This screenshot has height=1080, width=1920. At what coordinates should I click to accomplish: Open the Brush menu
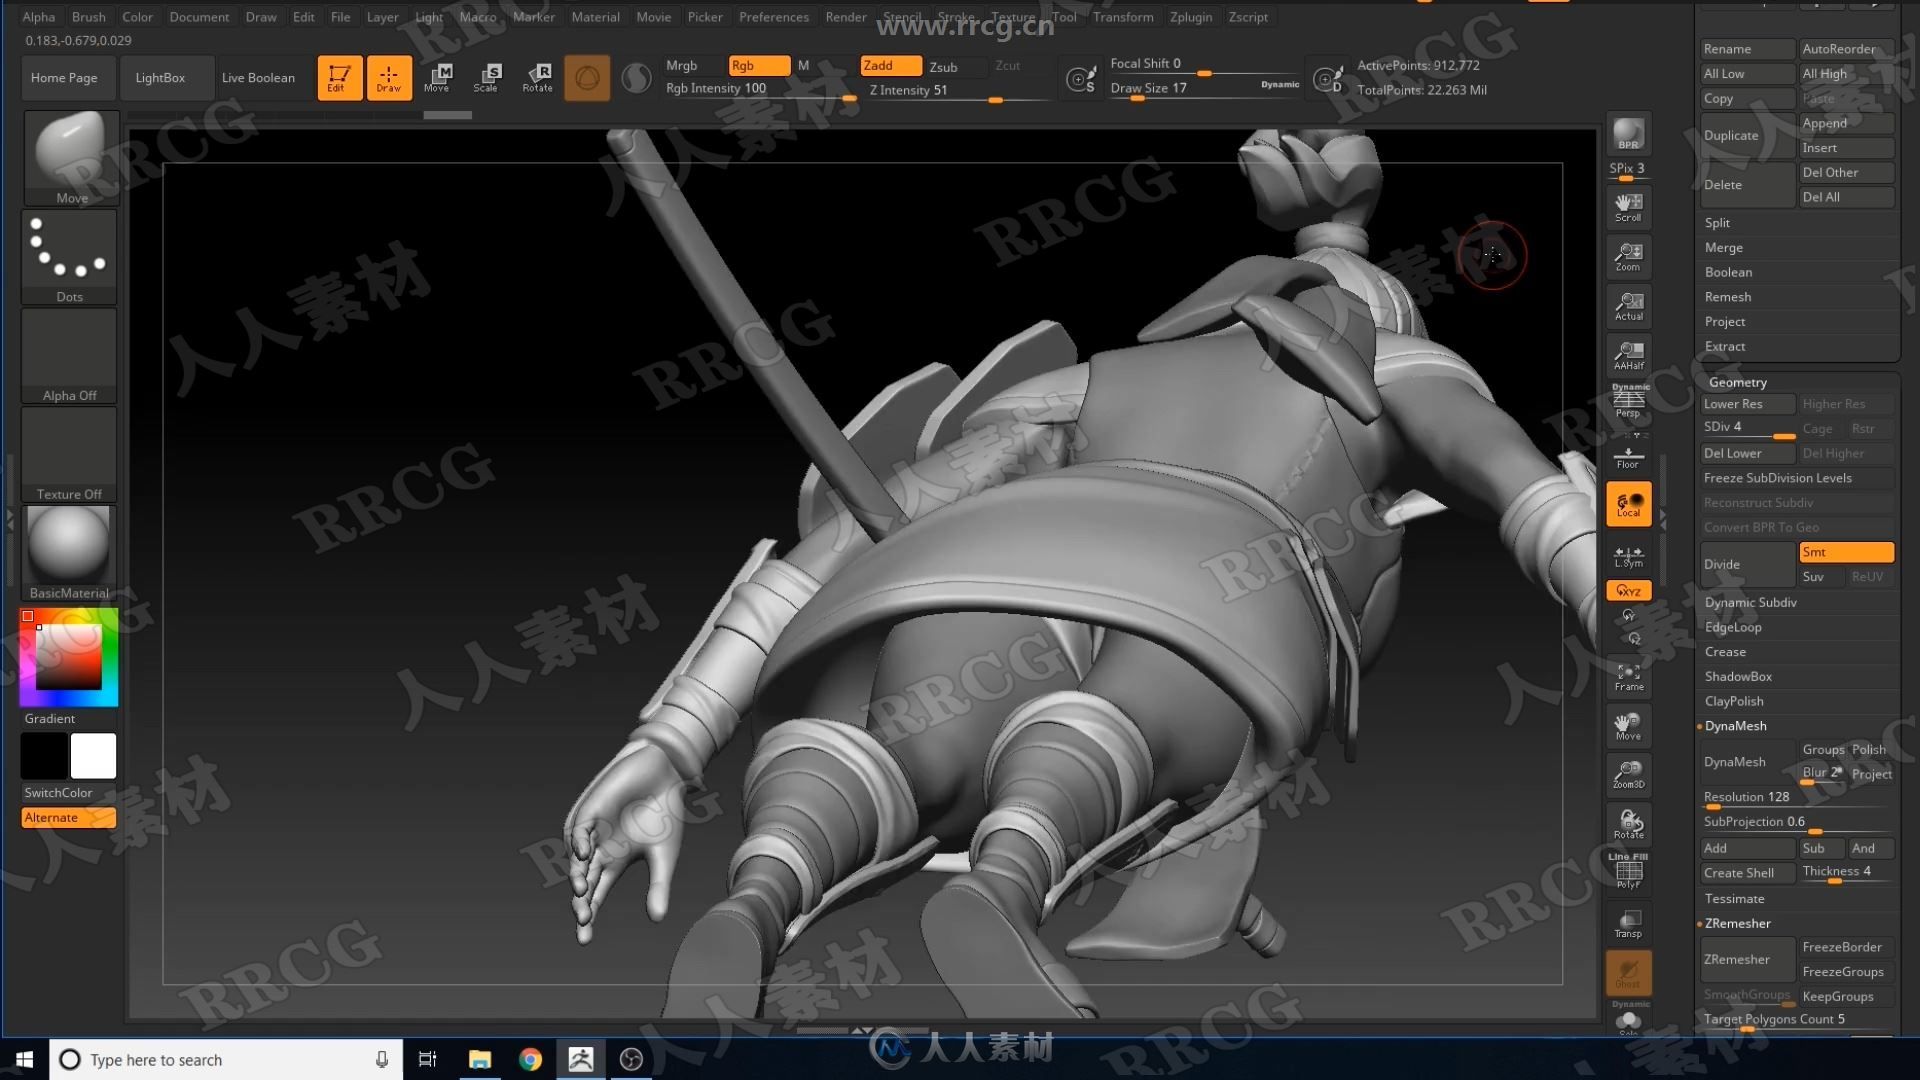[88, 17]
